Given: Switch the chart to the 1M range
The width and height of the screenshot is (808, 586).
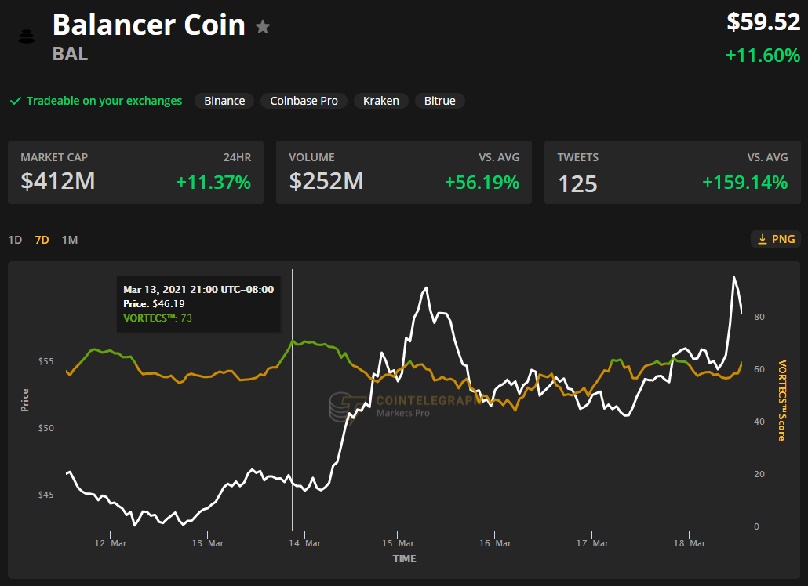Looking at the screenshot, I should (70, 240).
